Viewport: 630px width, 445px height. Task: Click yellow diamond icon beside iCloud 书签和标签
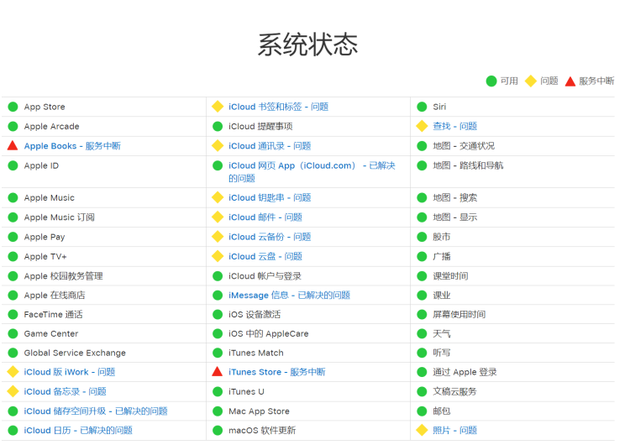[x=217, y=106]
